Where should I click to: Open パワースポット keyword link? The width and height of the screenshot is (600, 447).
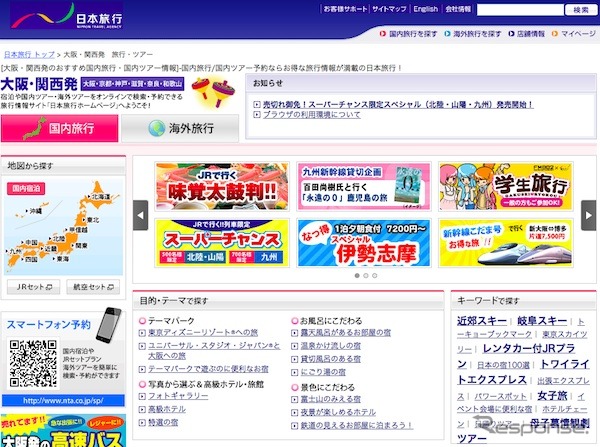pyautogui.click(x=501, y=396)
